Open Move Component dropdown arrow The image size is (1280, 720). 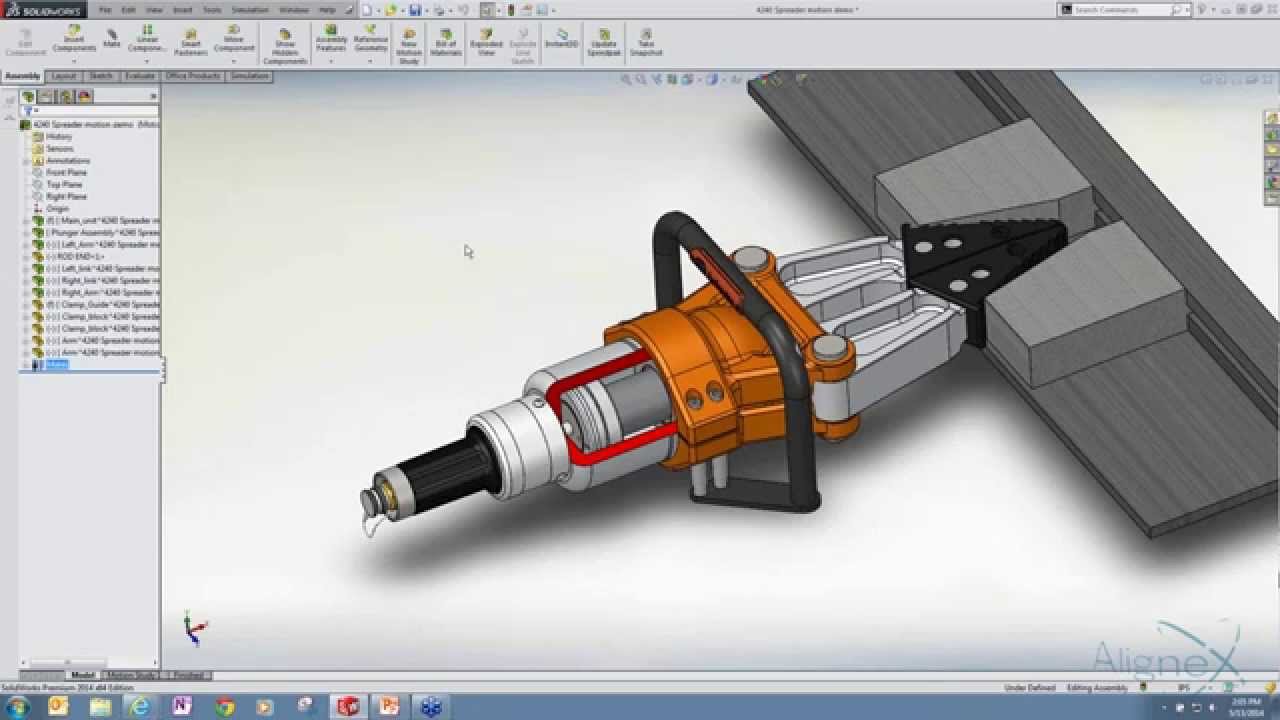(x=234, y=61)
